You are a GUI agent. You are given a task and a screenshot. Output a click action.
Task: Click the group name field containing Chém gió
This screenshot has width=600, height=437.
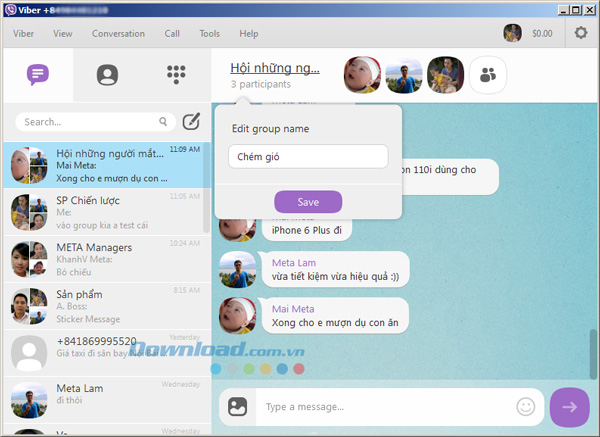(308, 157)
